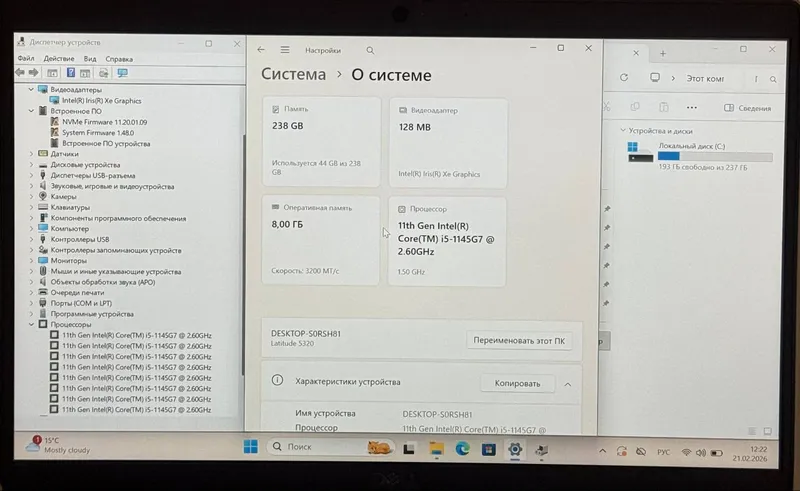800x491 pixels.
Task: Close the current Explorer tab
Action: (636, 53)
